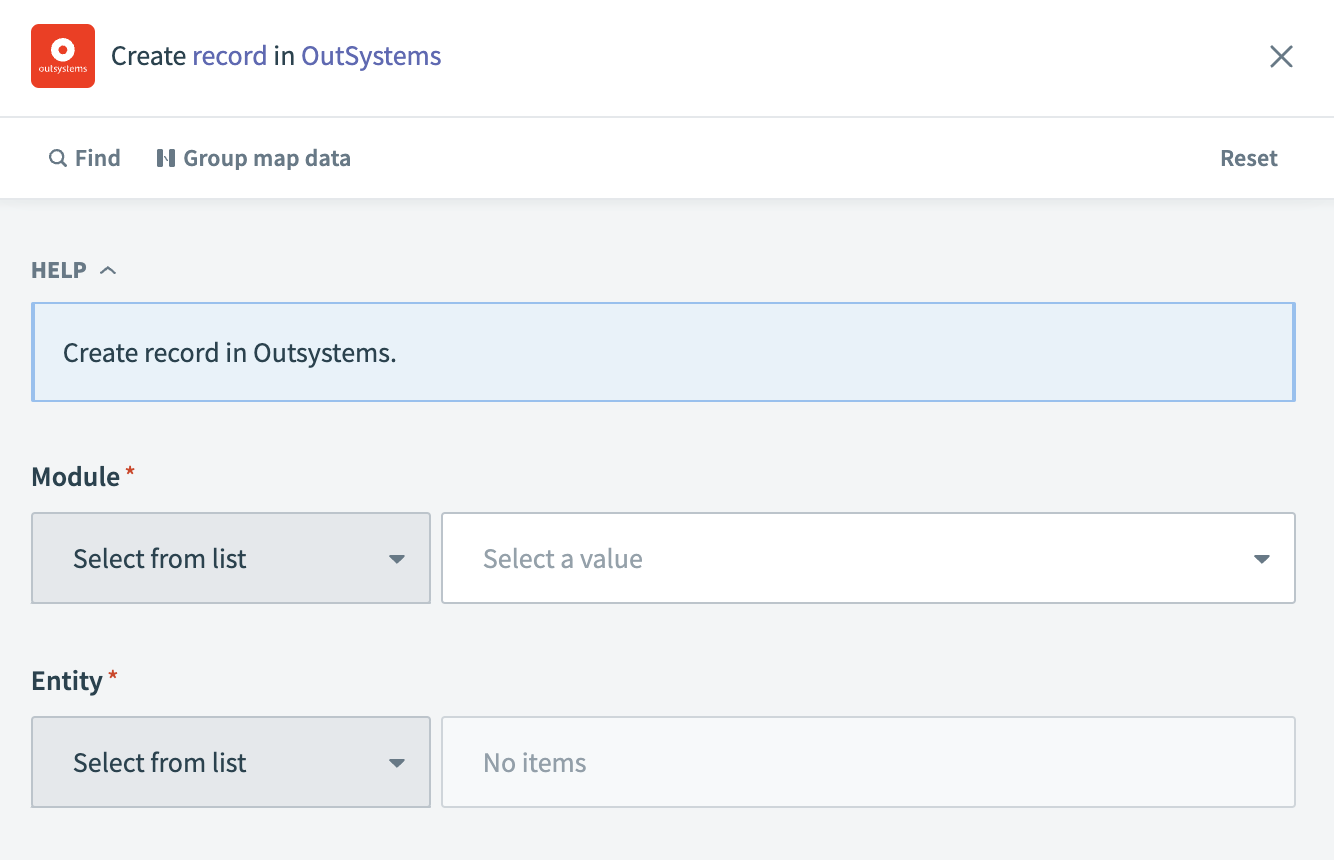The width and height of the screenshot is (1334, 860).
Task: Click the caret in Module's Select from list
Action: [x=397, y=559]
